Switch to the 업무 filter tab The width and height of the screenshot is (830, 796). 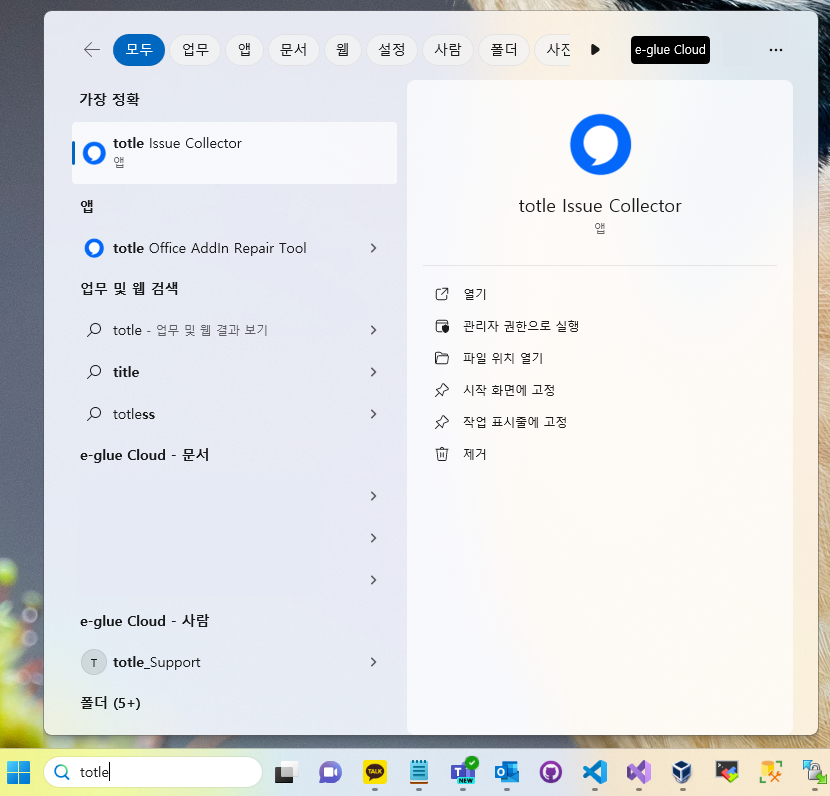pyautogui.click(x=195, y=50)
